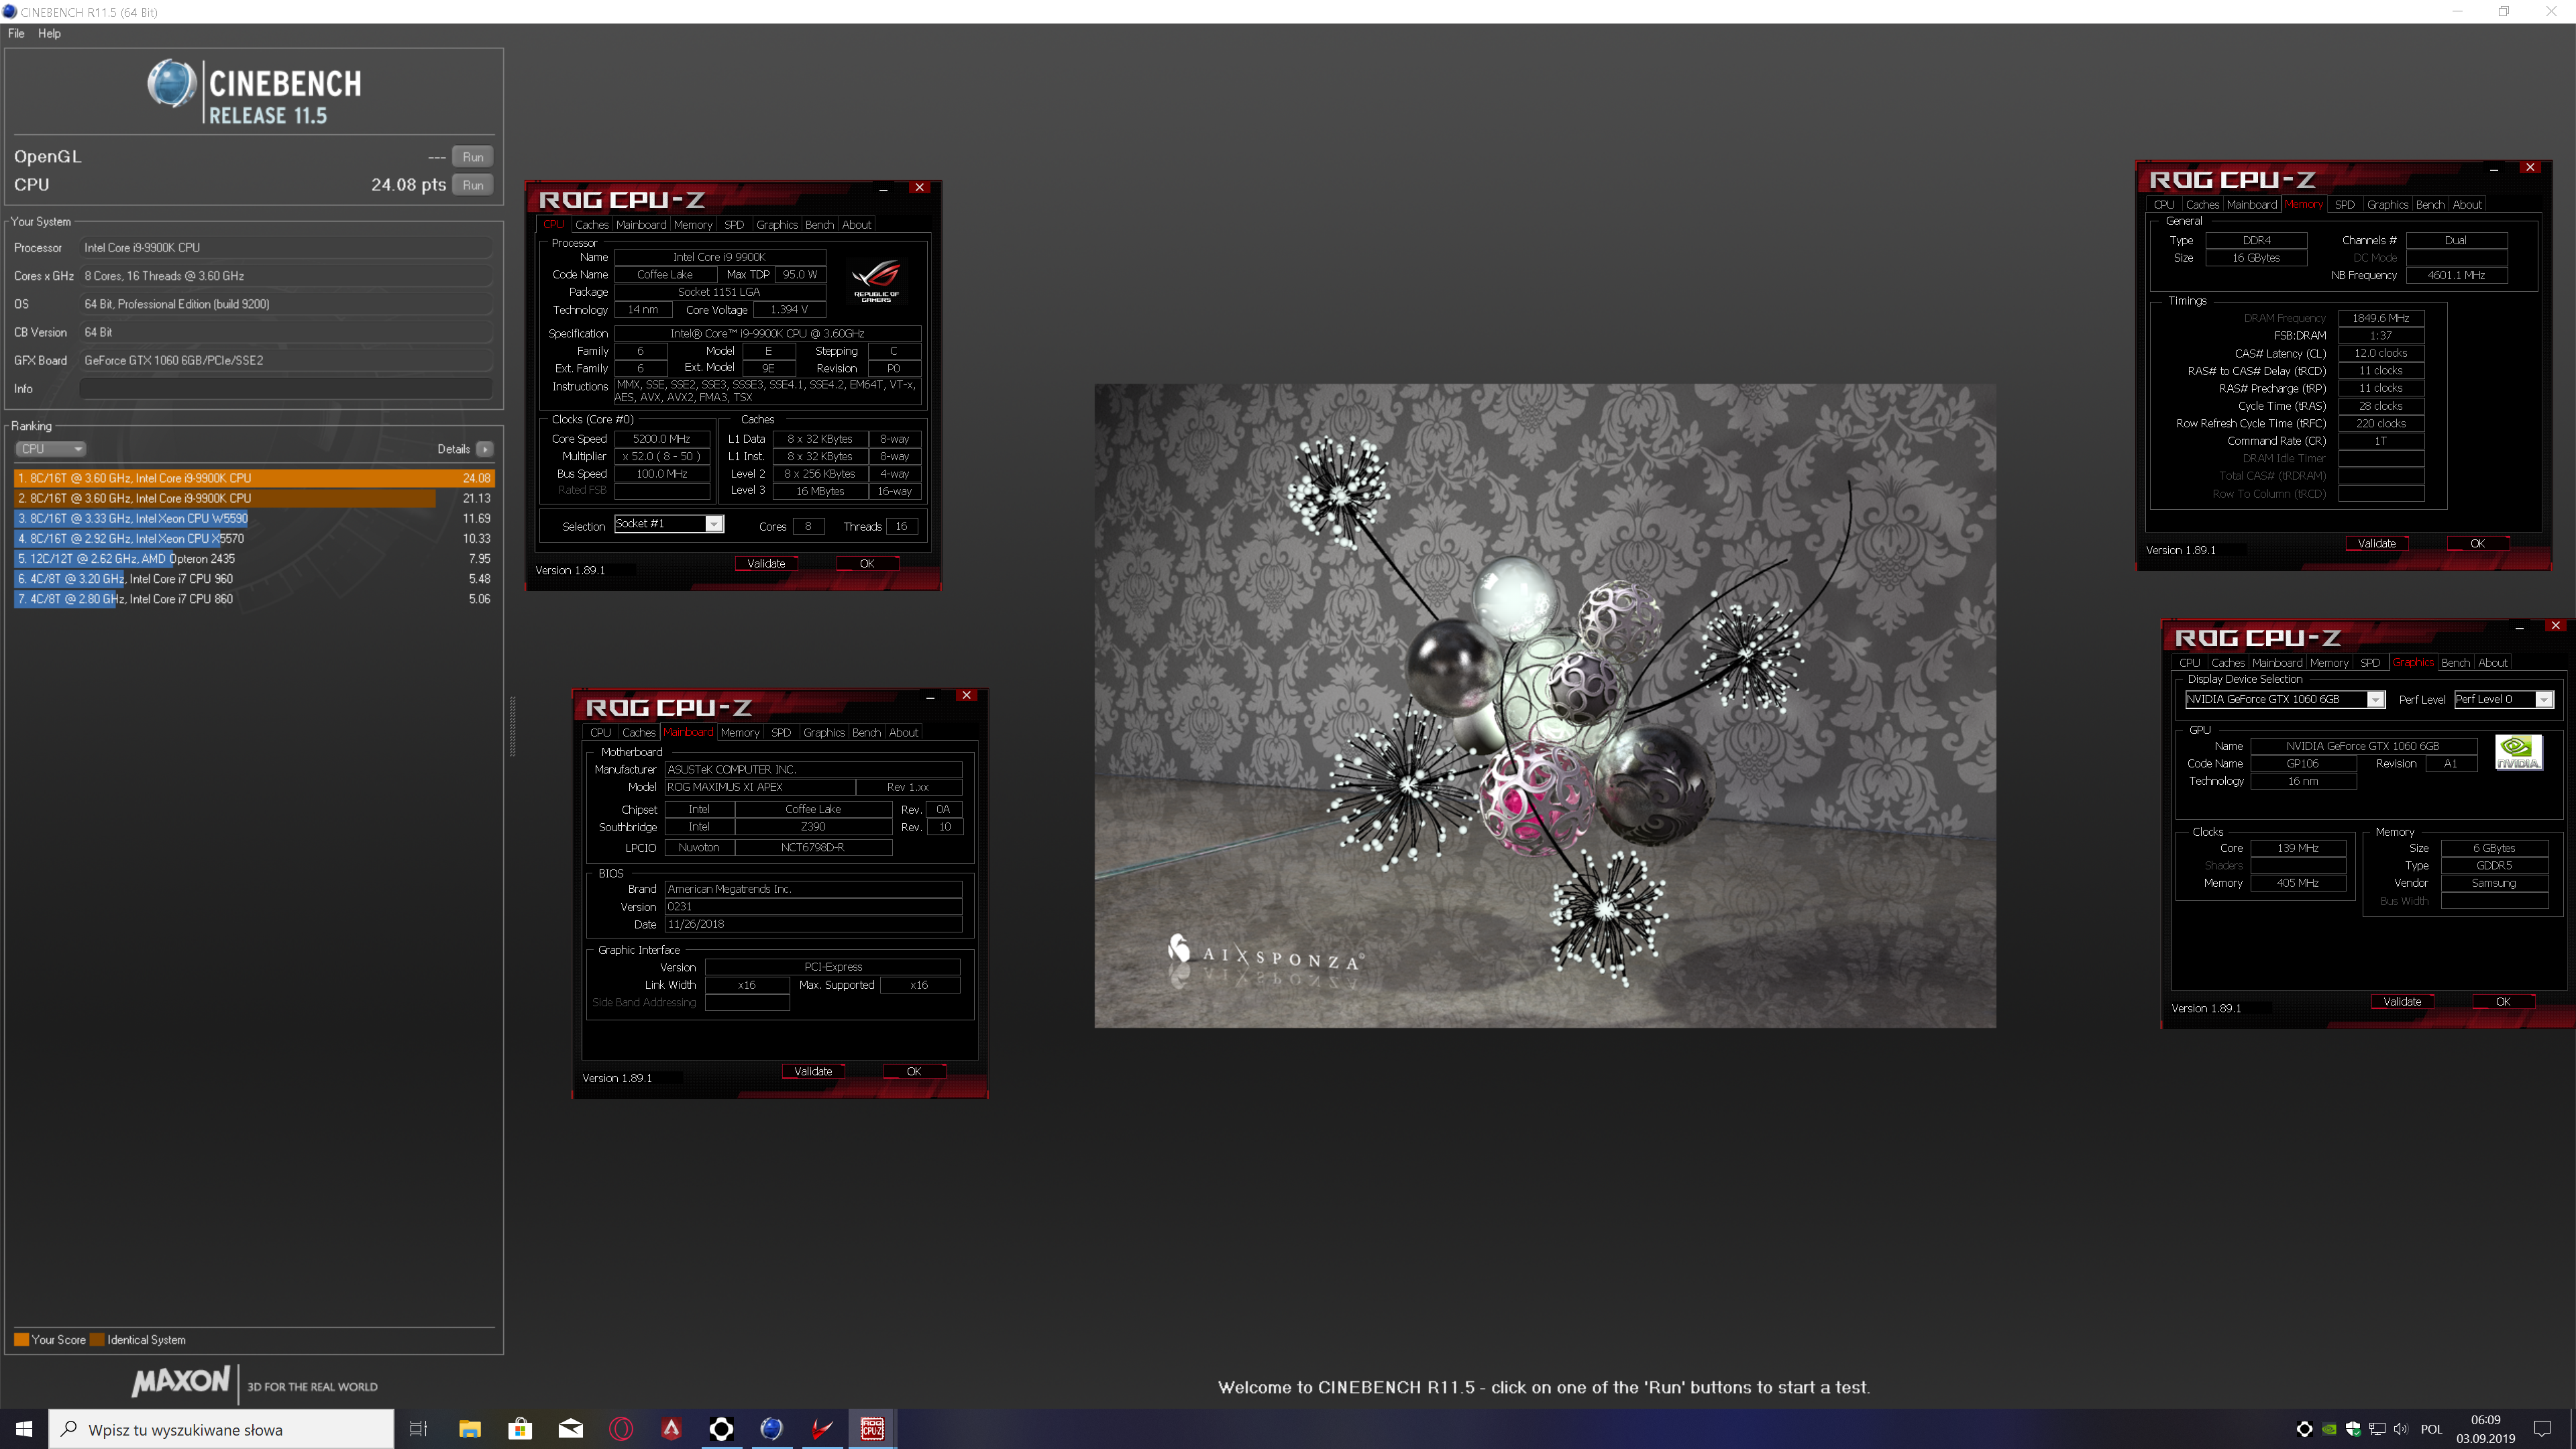Open the Socket #1 selection dropdown
Image resolution: width=2576 pixels, height=1449 pixels.
click(668, 524)
